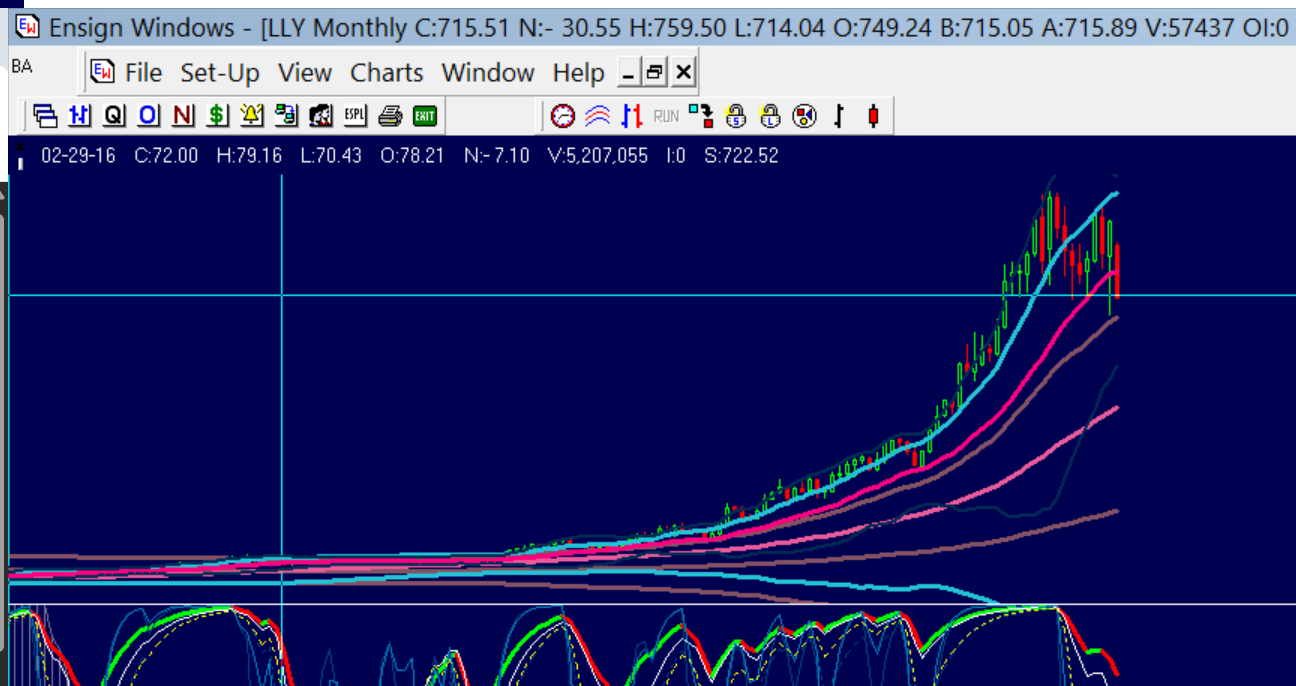Click the computer transfer icon
Screen dimensions: 1296x686
click(286, 116)
